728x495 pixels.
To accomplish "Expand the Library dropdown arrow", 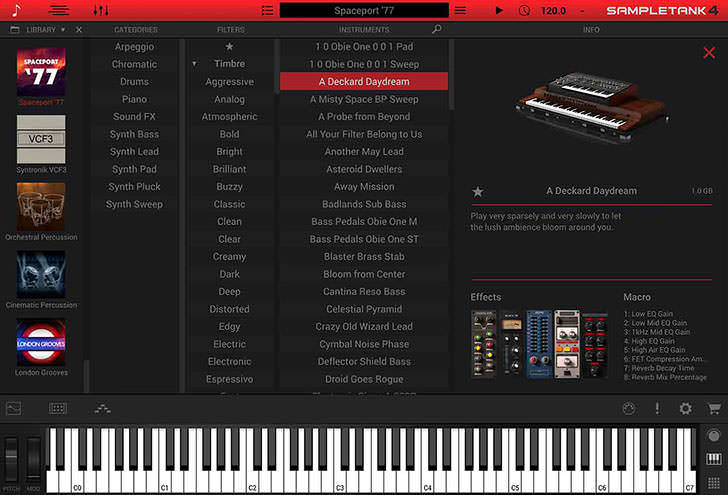I will pos(63,30).
